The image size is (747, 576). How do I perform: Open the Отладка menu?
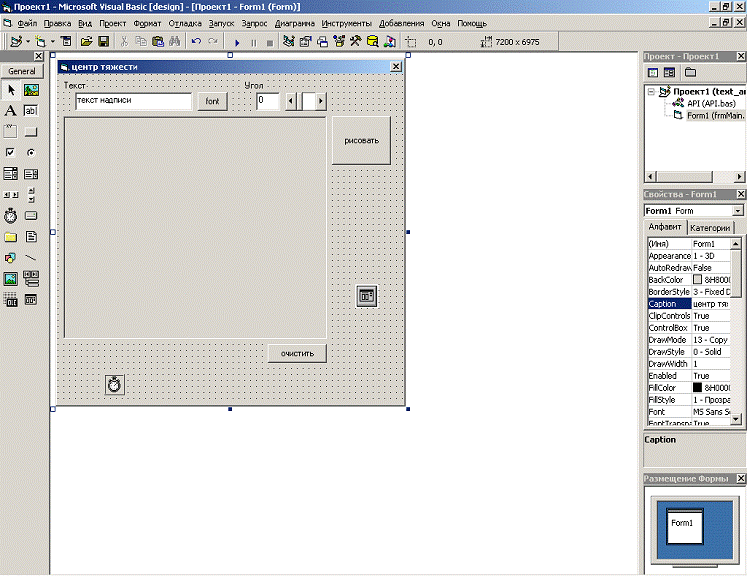[x=184, y=22]
